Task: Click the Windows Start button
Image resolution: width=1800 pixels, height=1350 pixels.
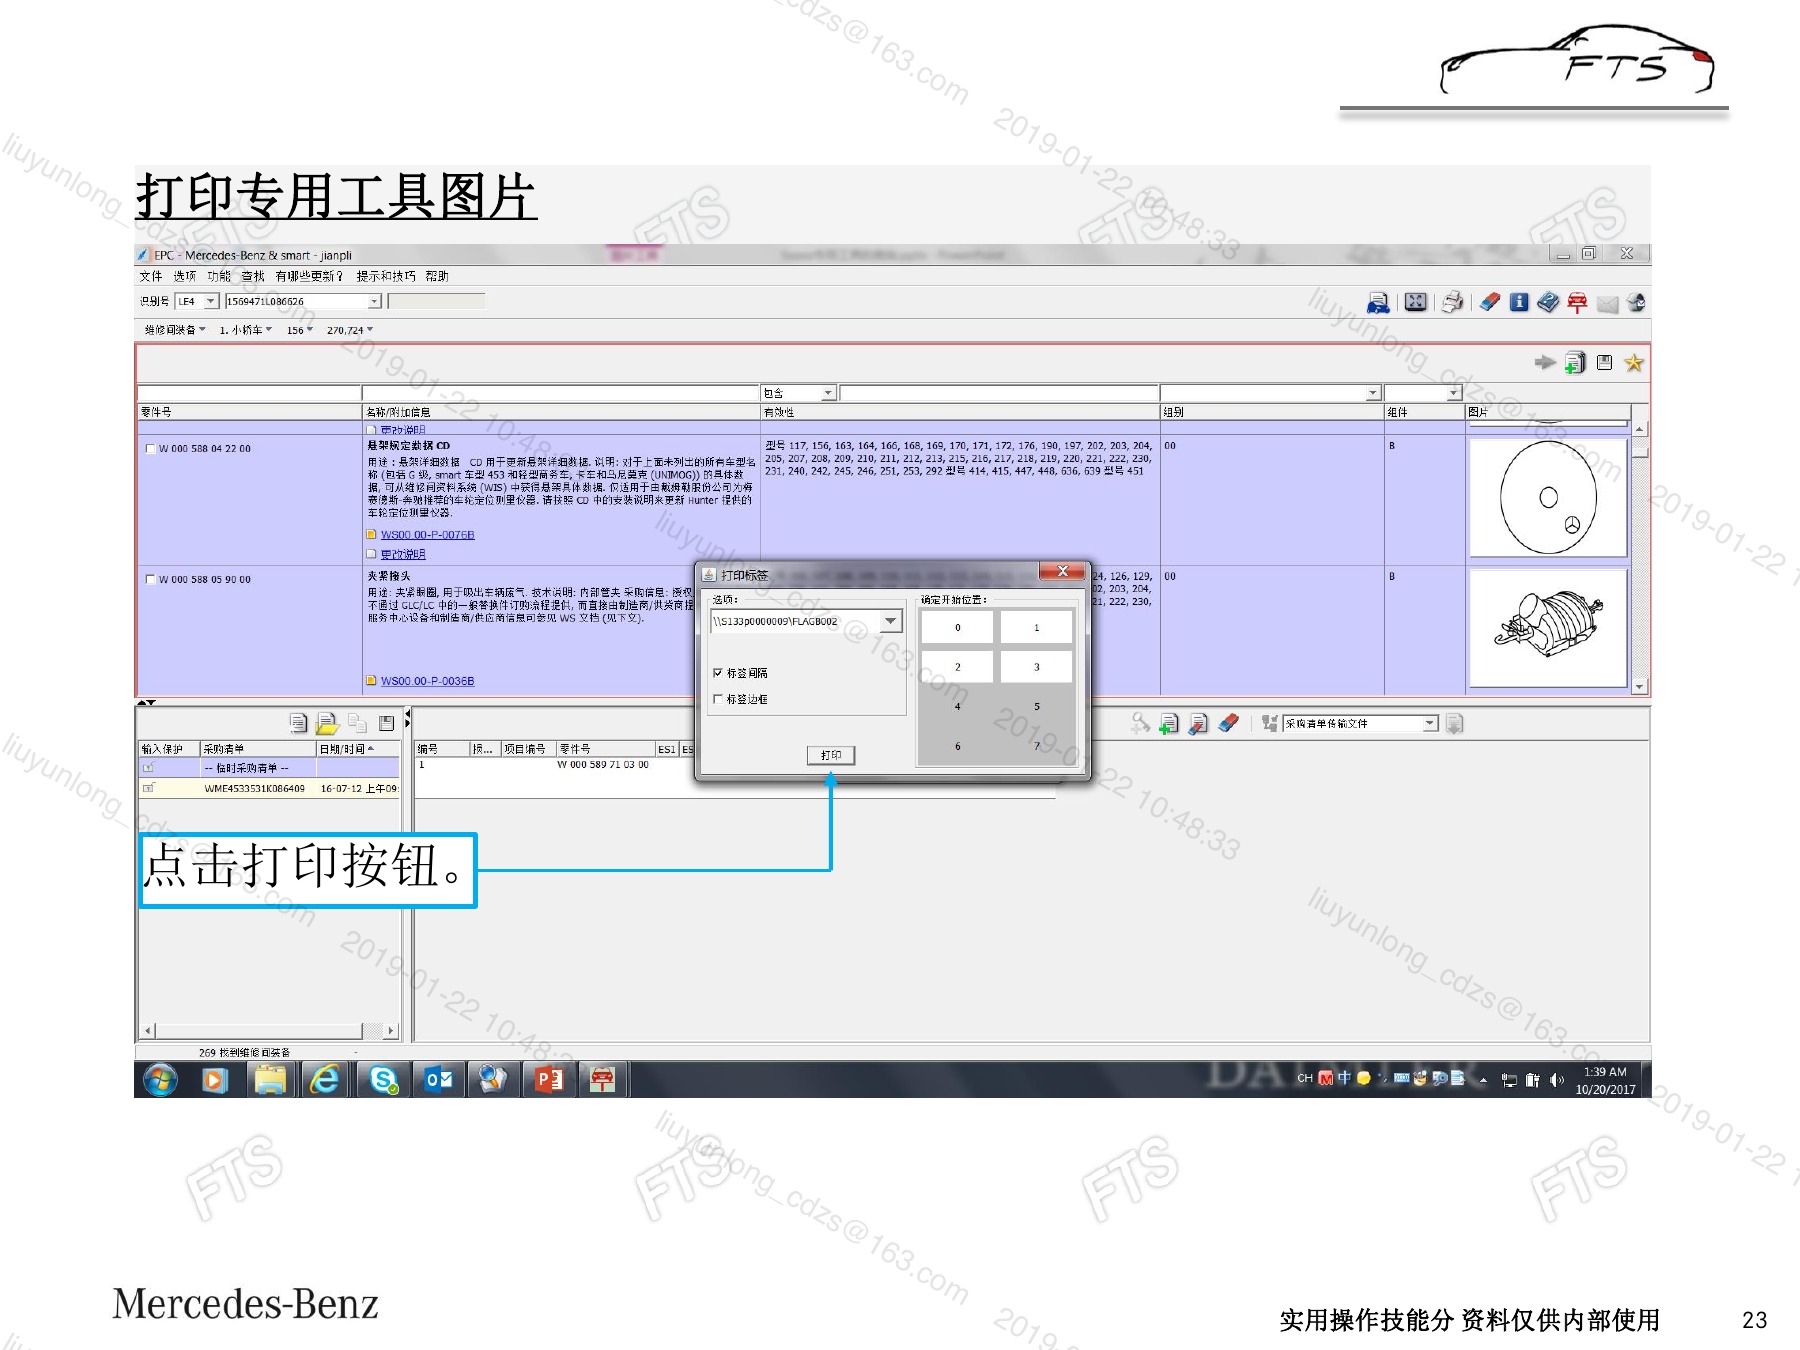Action: 160,1079
